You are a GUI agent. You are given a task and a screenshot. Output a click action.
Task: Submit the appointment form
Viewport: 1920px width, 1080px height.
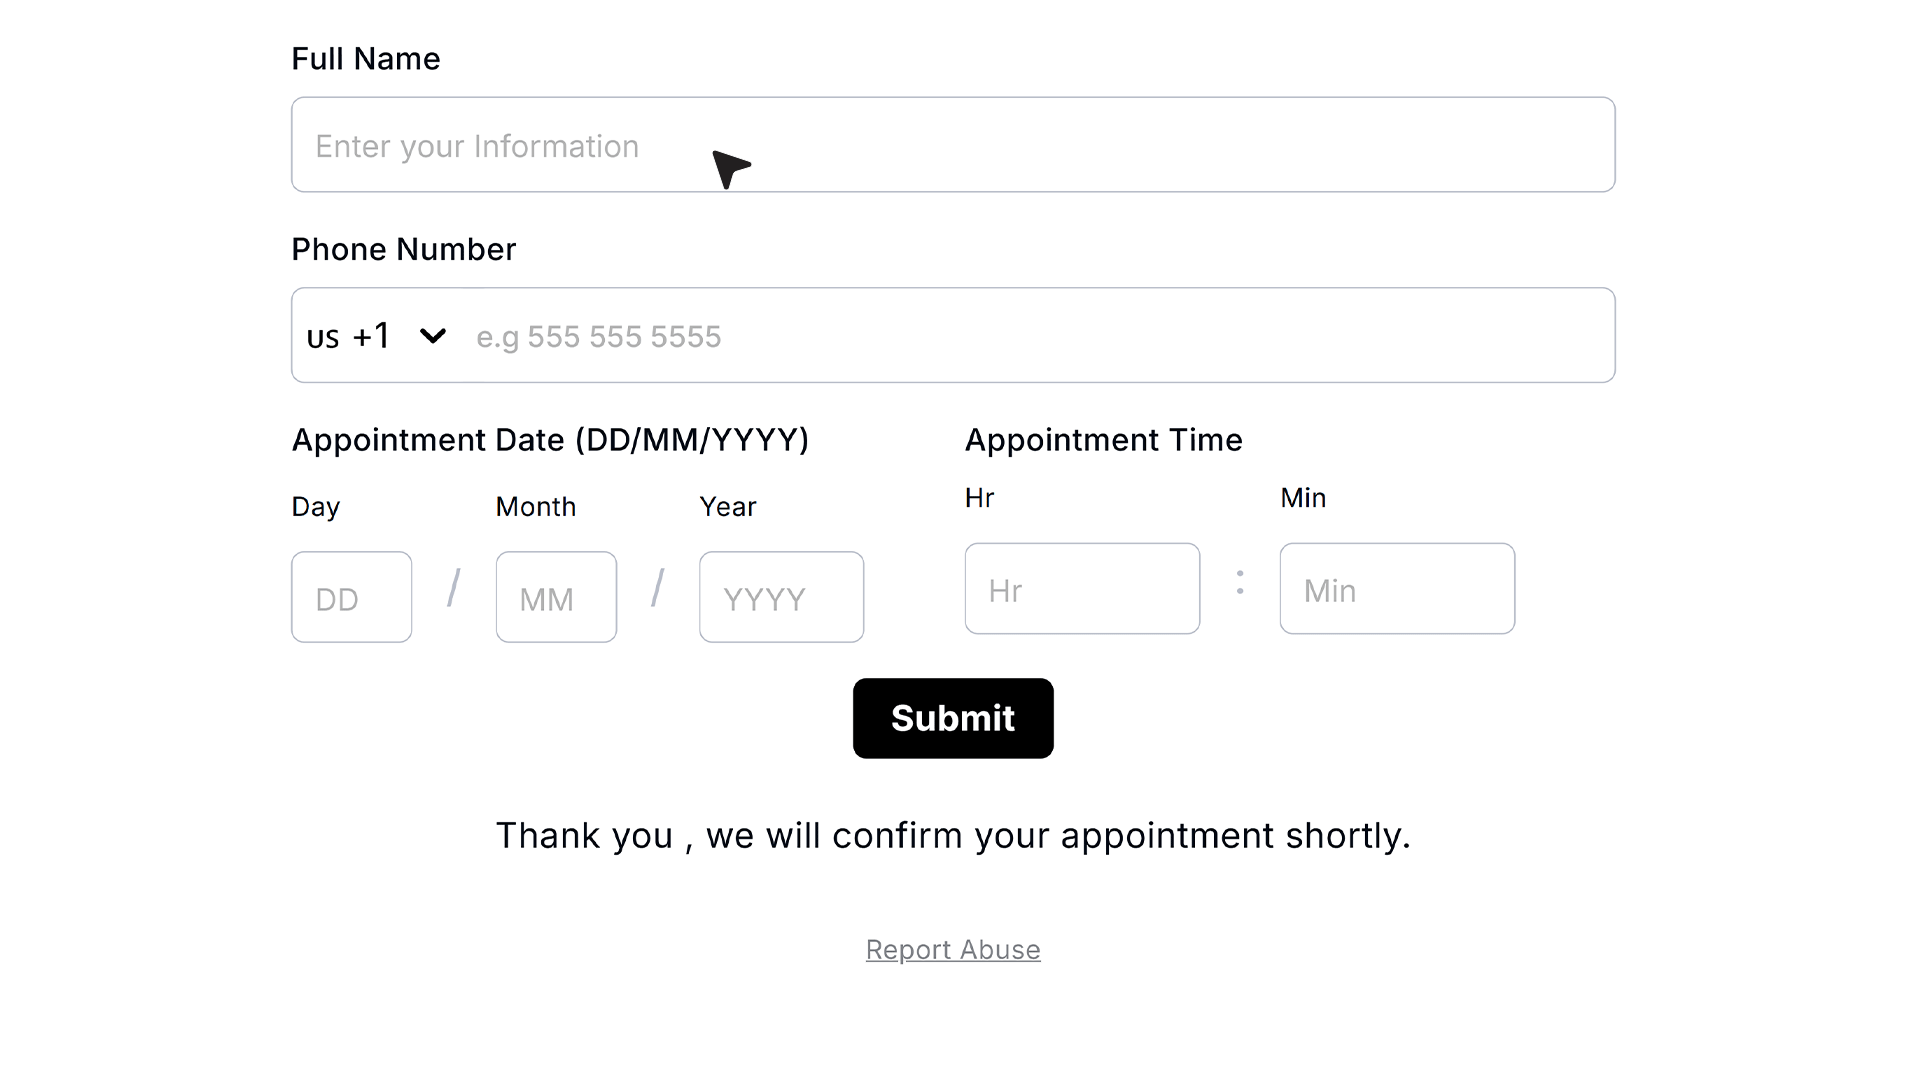(953, 718)
